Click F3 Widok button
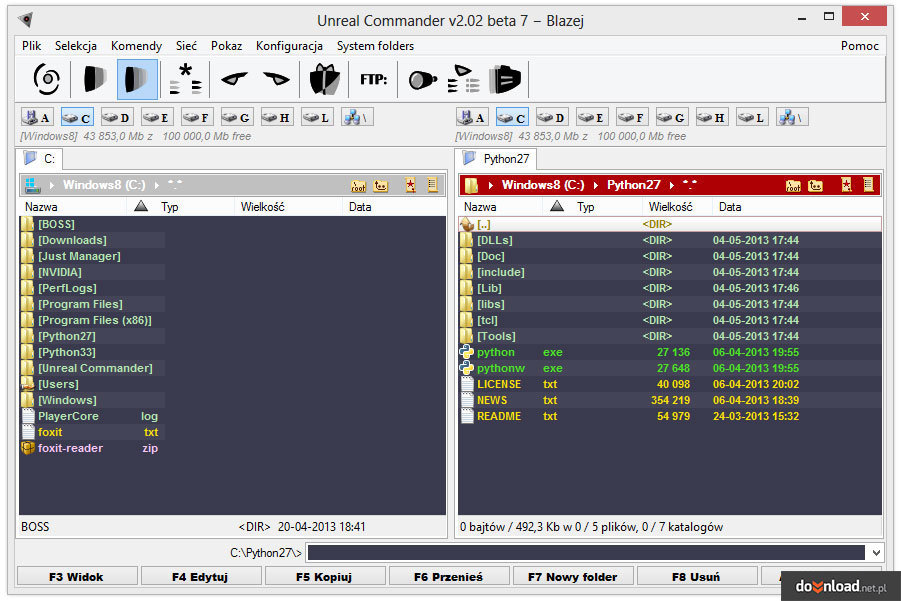Viewport: 901px width, 601px height. tap(77, 576)
